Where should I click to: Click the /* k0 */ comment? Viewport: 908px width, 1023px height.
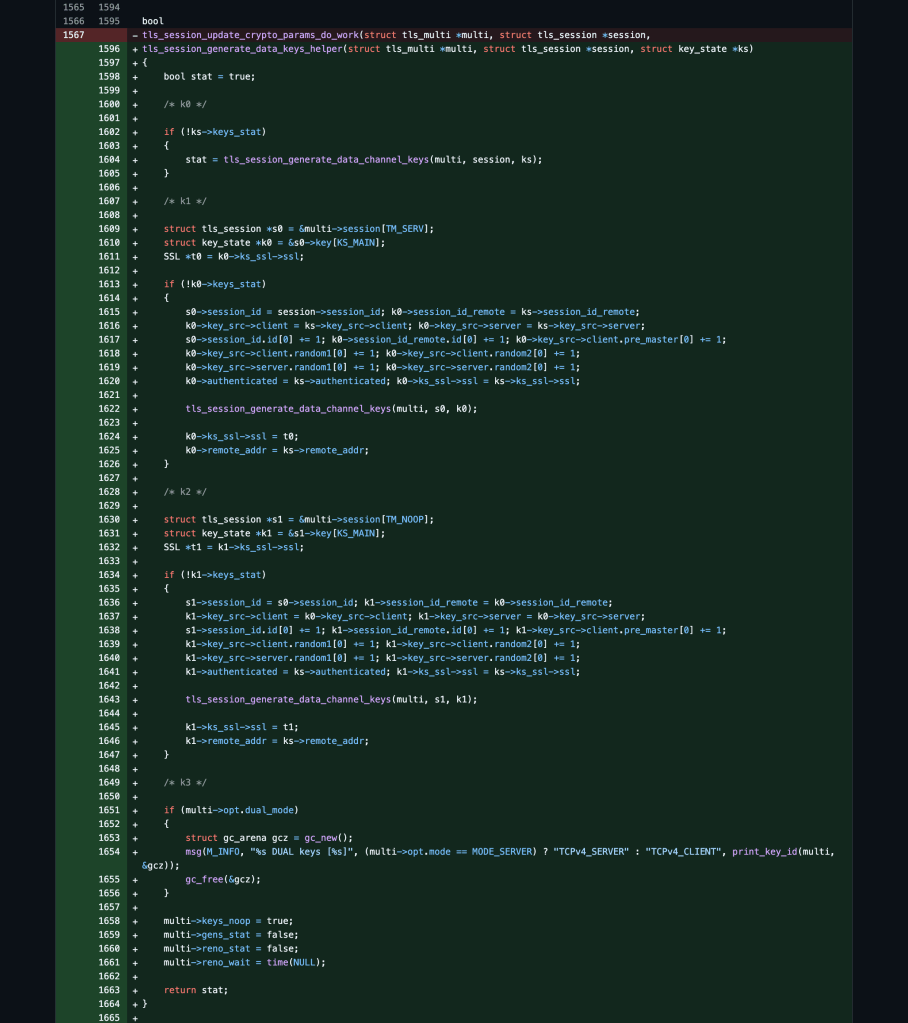click(184, 104)
